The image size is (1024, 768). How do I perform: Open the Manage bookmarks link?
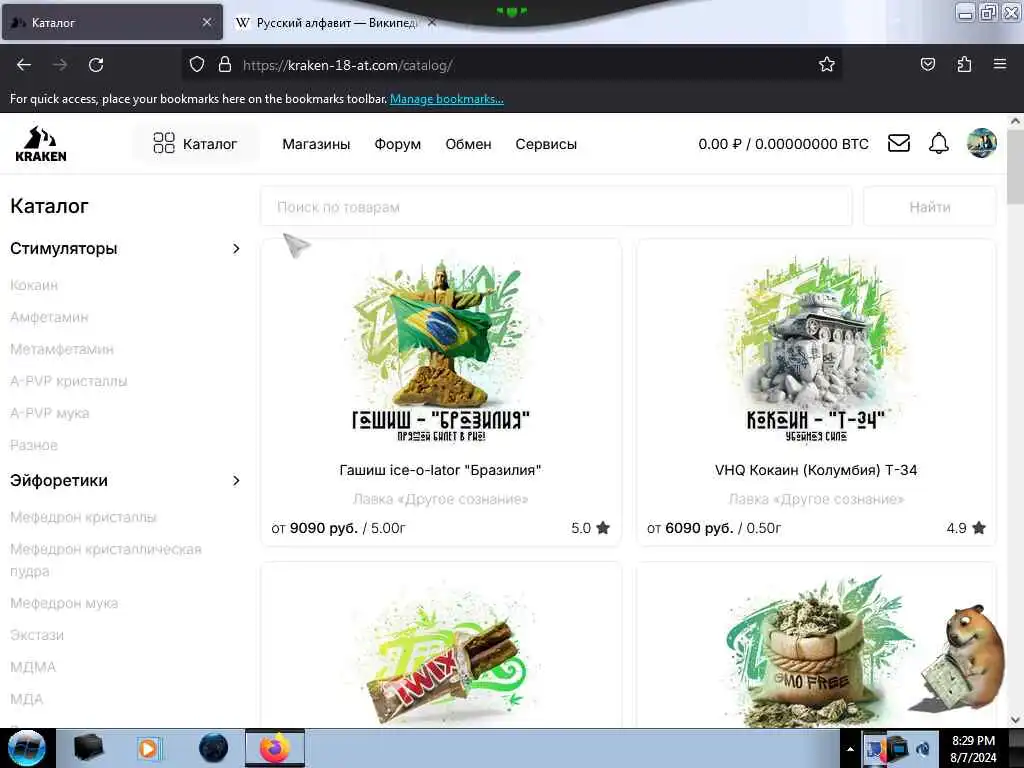click(x=447, y=99)
